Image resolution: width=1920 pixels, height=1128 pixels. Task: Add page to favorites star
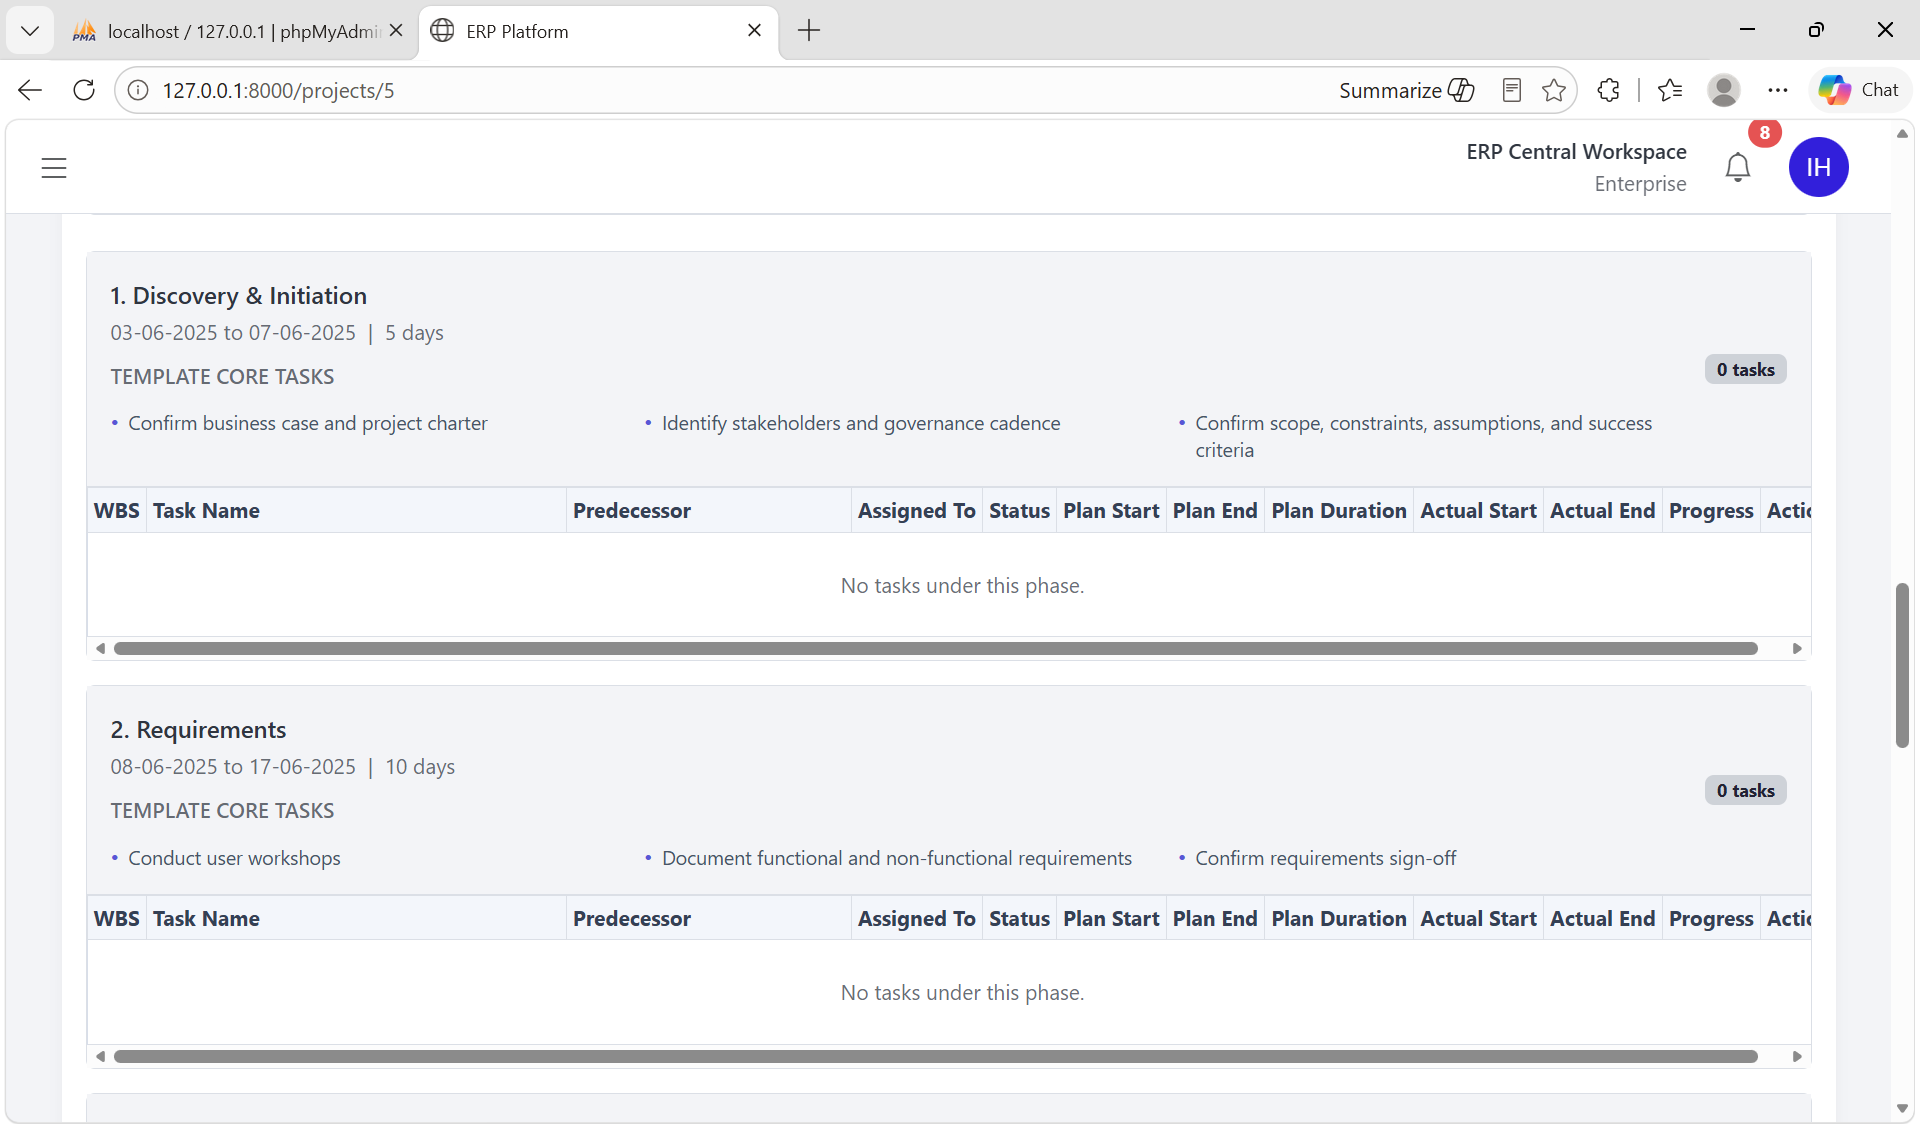(x=1554, y=90)
